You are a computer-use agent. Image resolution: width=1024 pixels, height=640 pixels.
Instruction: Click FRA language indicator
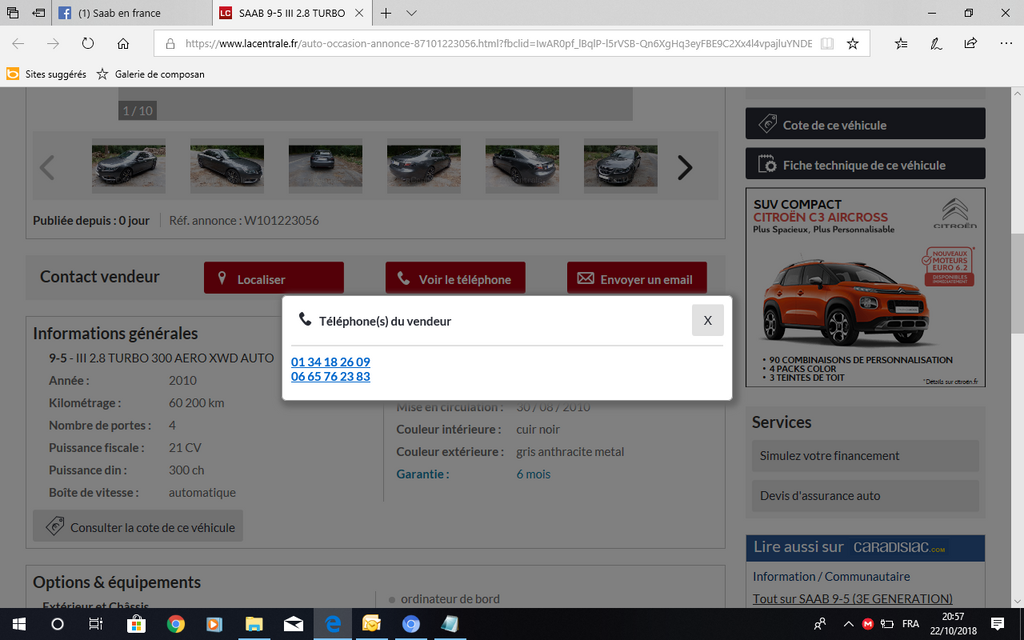[x=910, y=624]
